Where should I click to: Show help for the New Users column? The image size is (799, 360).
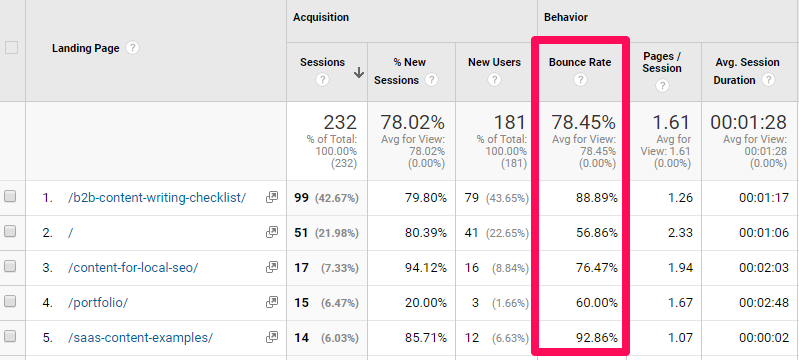[494, 80]
